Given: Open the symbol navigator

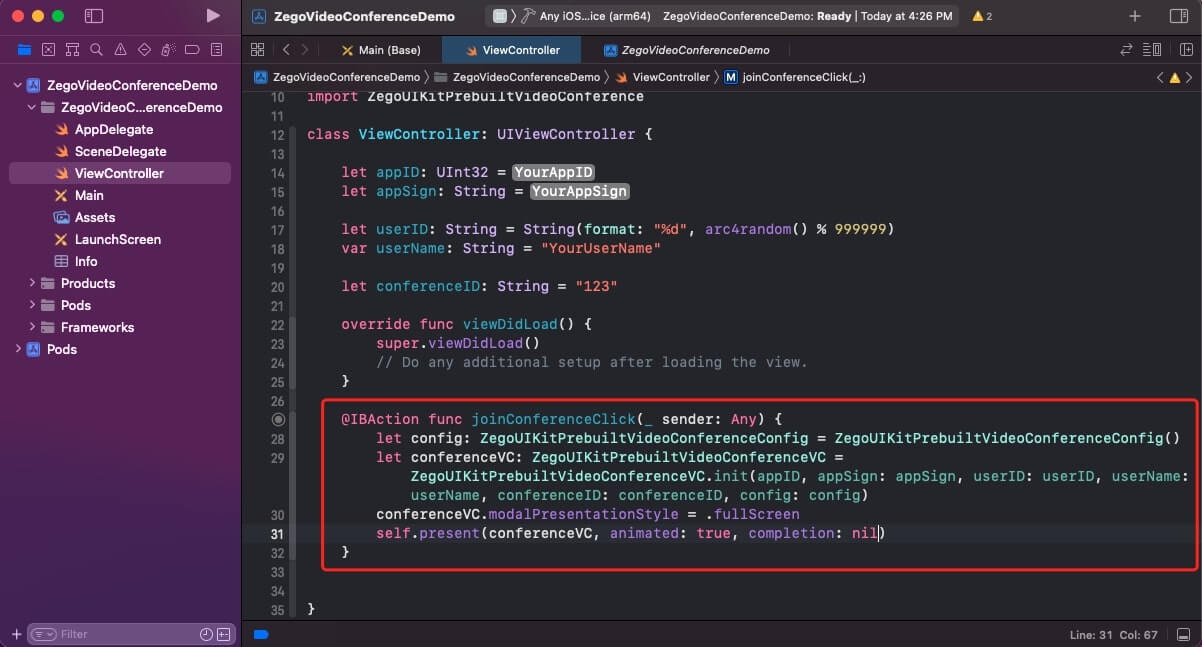Looking at the screenshot, I should pyautogui.click(x=72, y=49).
